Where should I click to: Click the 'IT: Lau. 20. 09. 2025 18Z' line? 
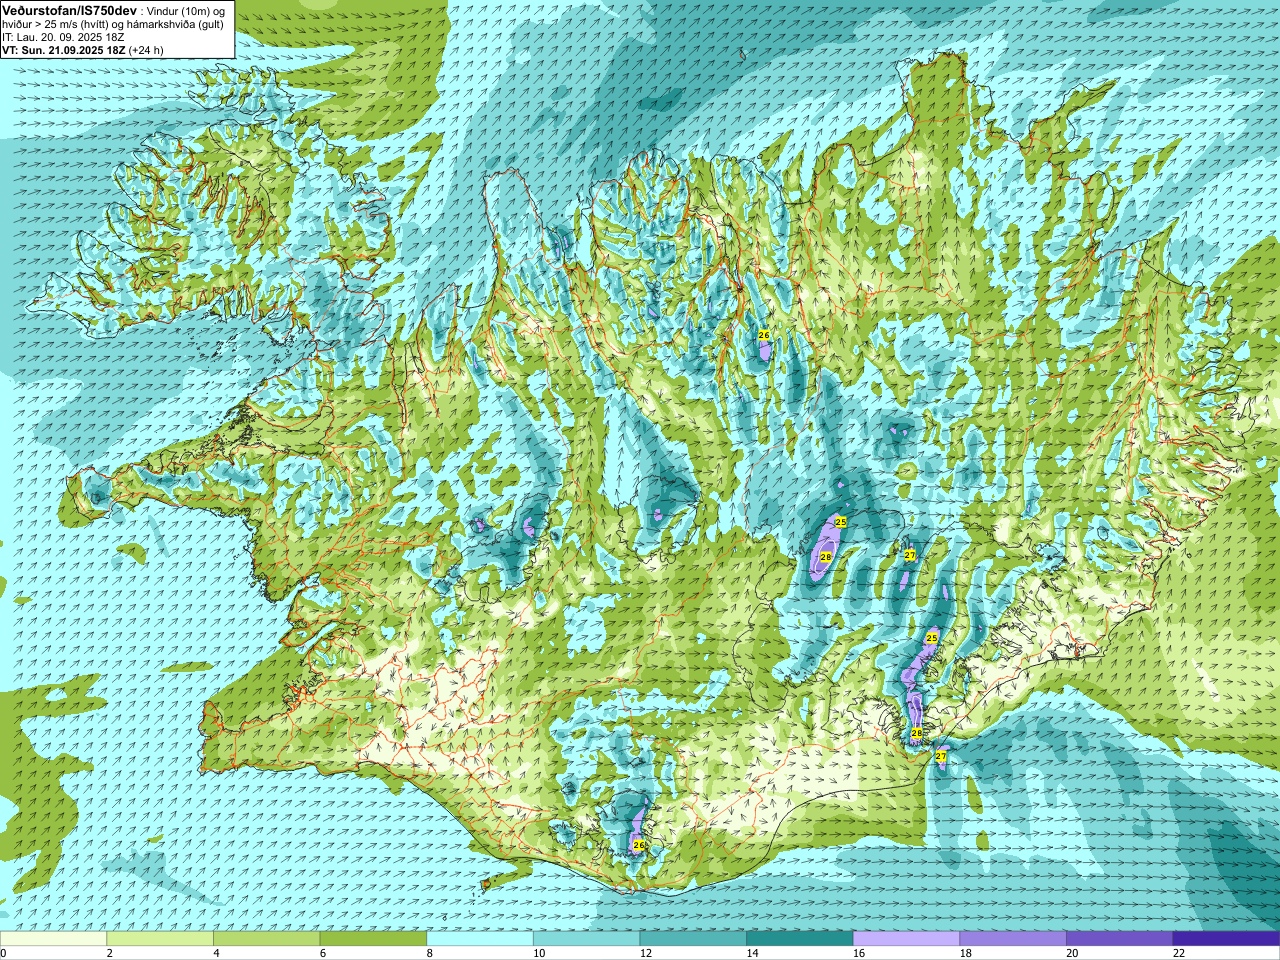pos(63,37)
